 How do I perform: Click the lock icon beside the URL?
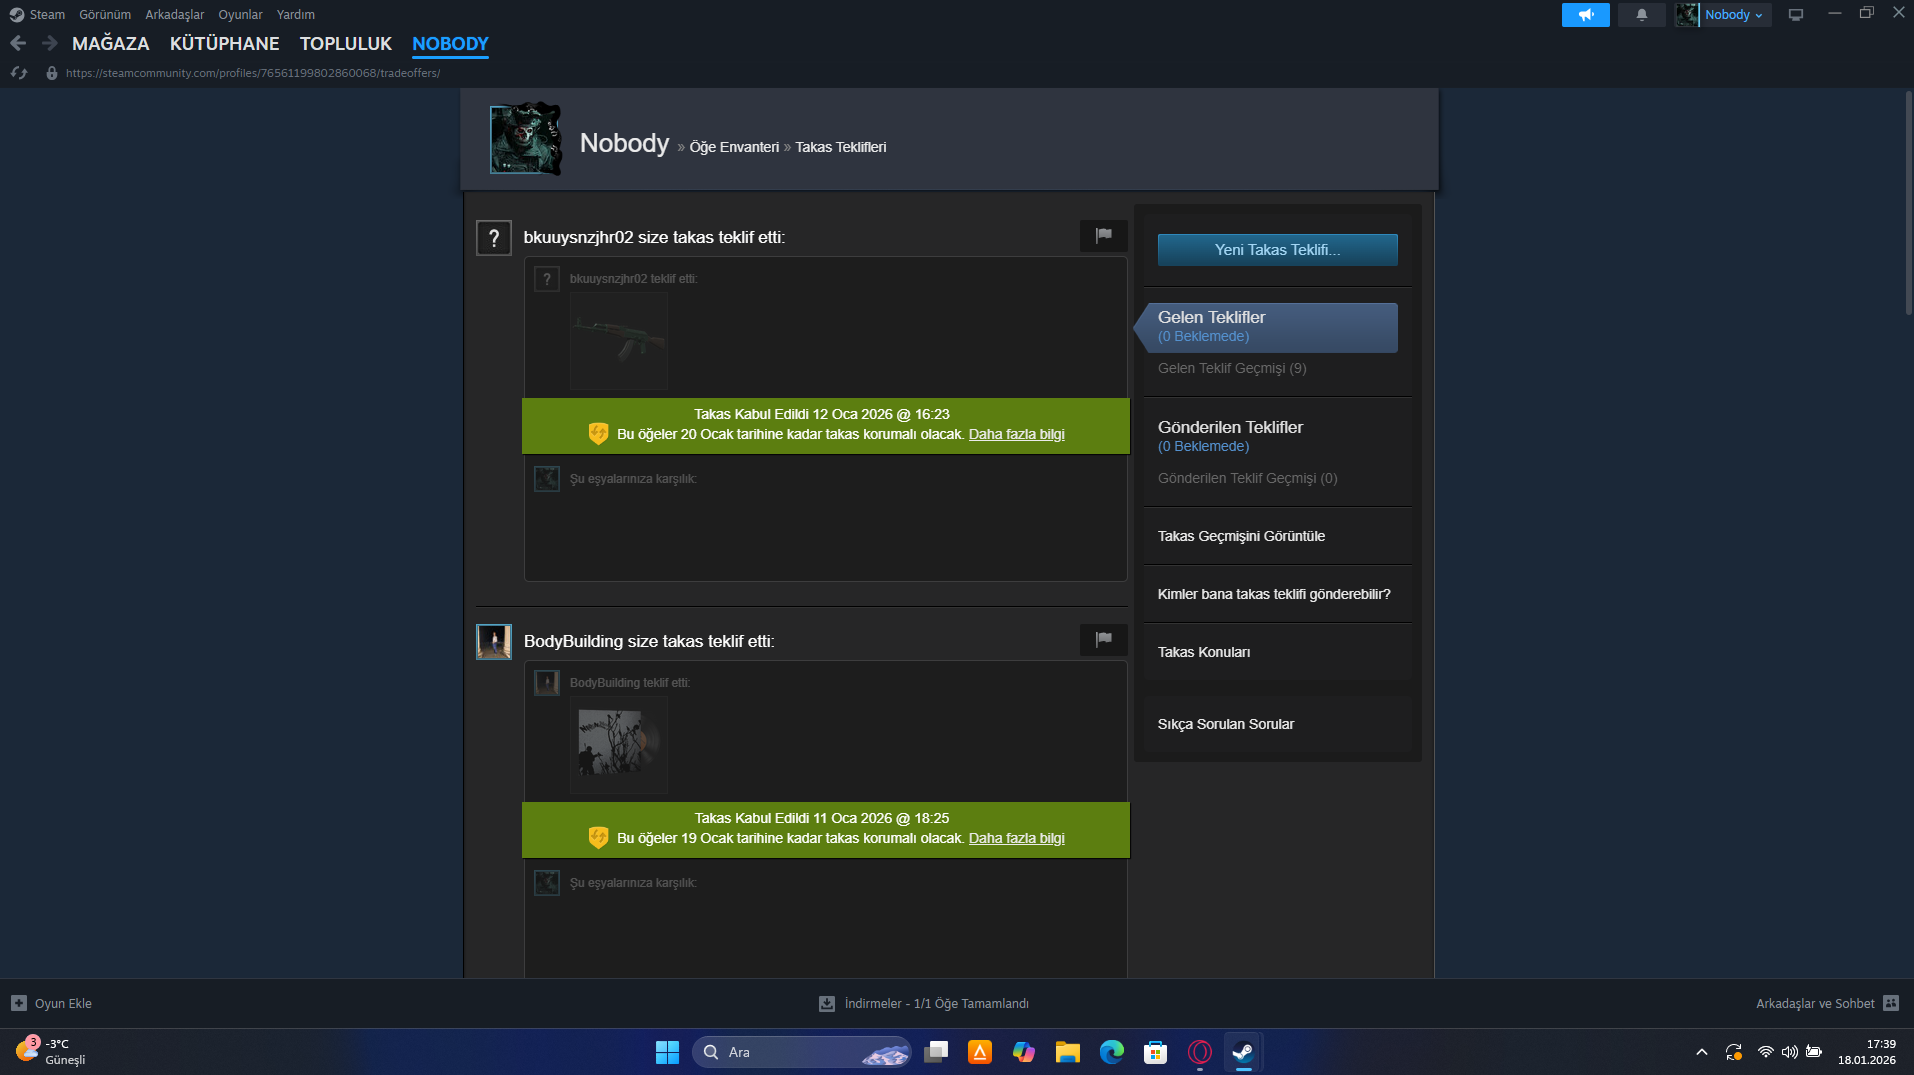click(52, 73)
